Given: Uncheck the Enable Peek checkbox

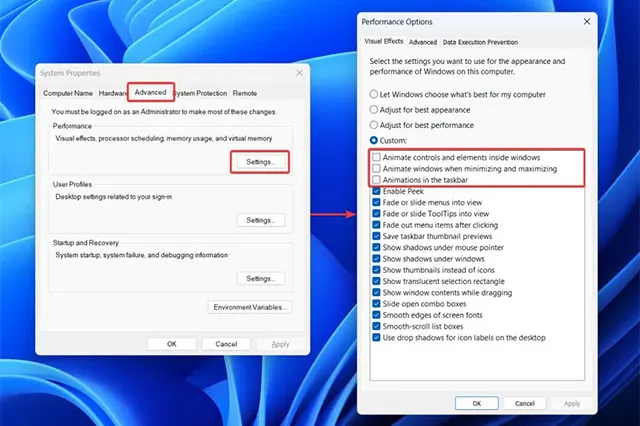Looking at the screenshot, I should (376, 191).
